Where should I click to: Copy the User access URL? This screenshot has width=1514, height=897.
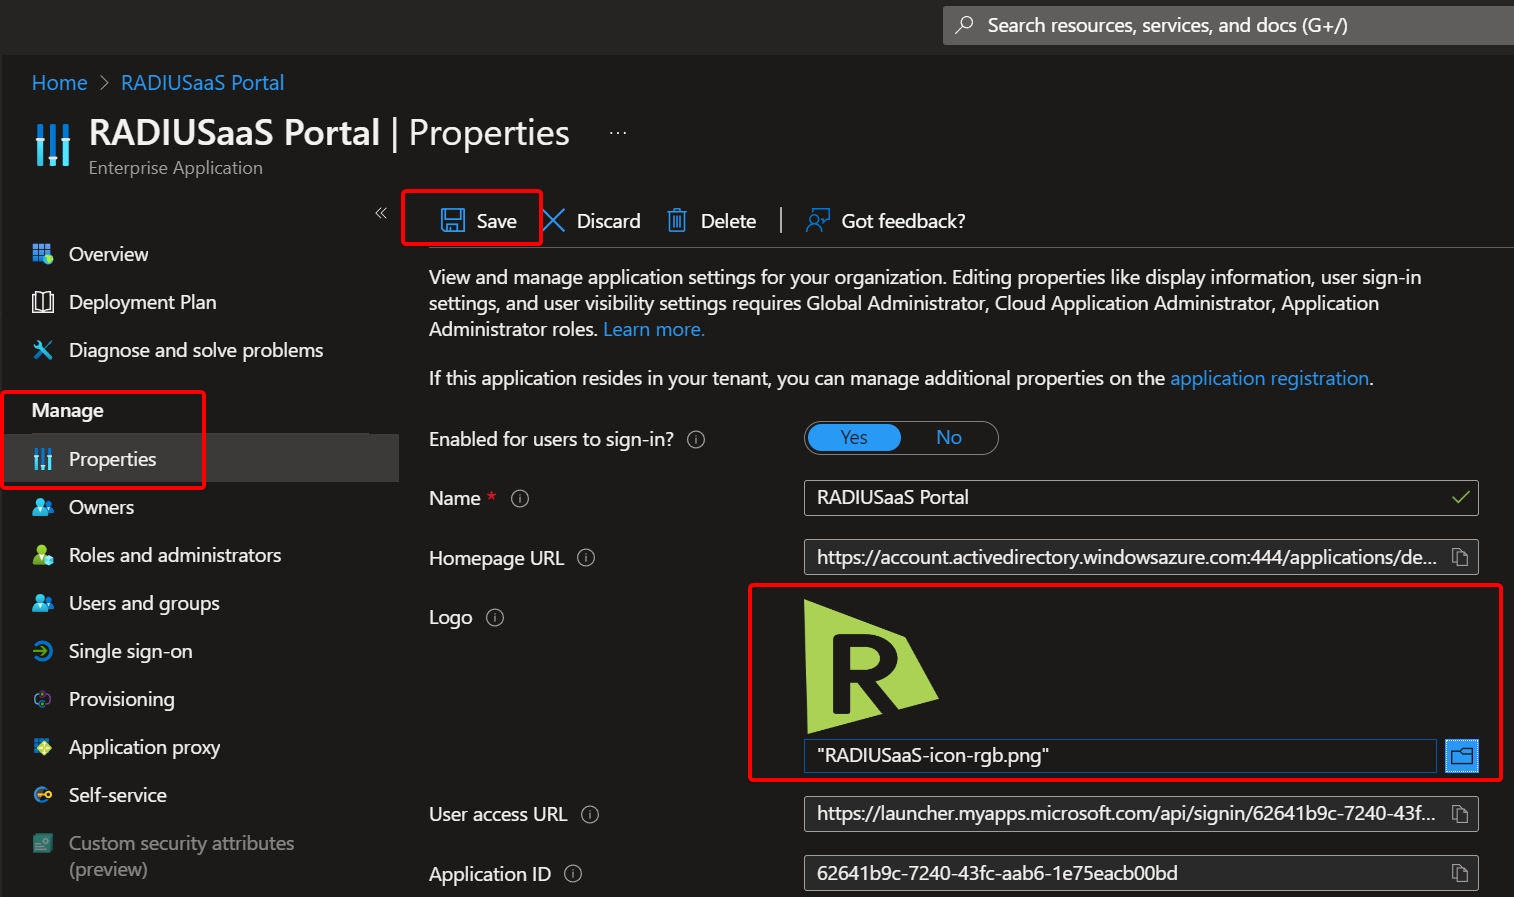[x=1460, y=814]
